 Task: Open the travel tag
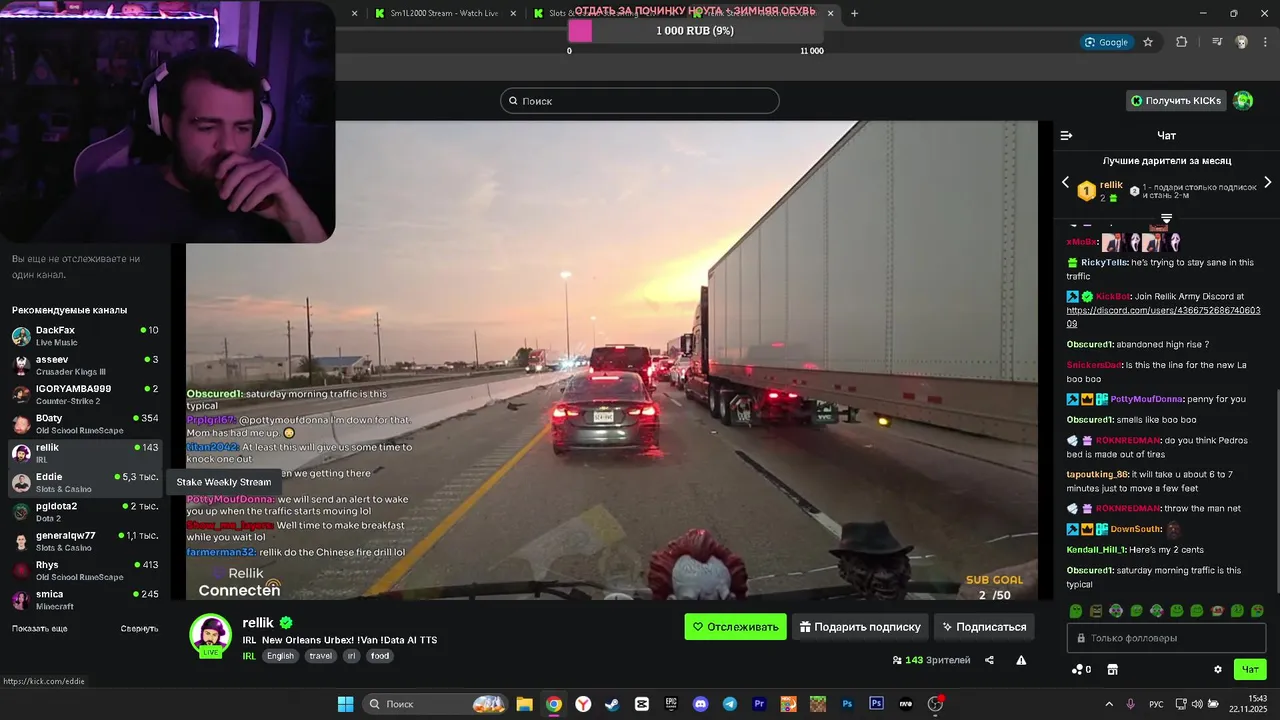click(x=320, y=656)
